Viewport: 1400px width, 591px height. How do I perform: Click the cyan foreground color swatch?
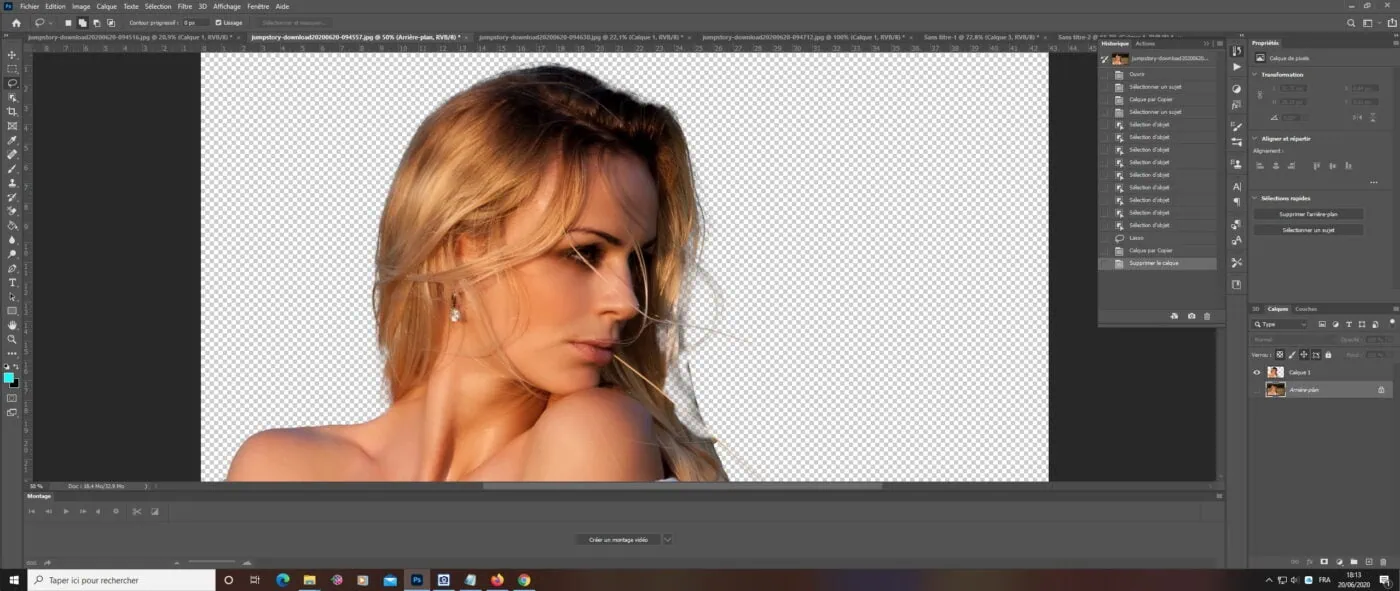(x=9, y=377)
